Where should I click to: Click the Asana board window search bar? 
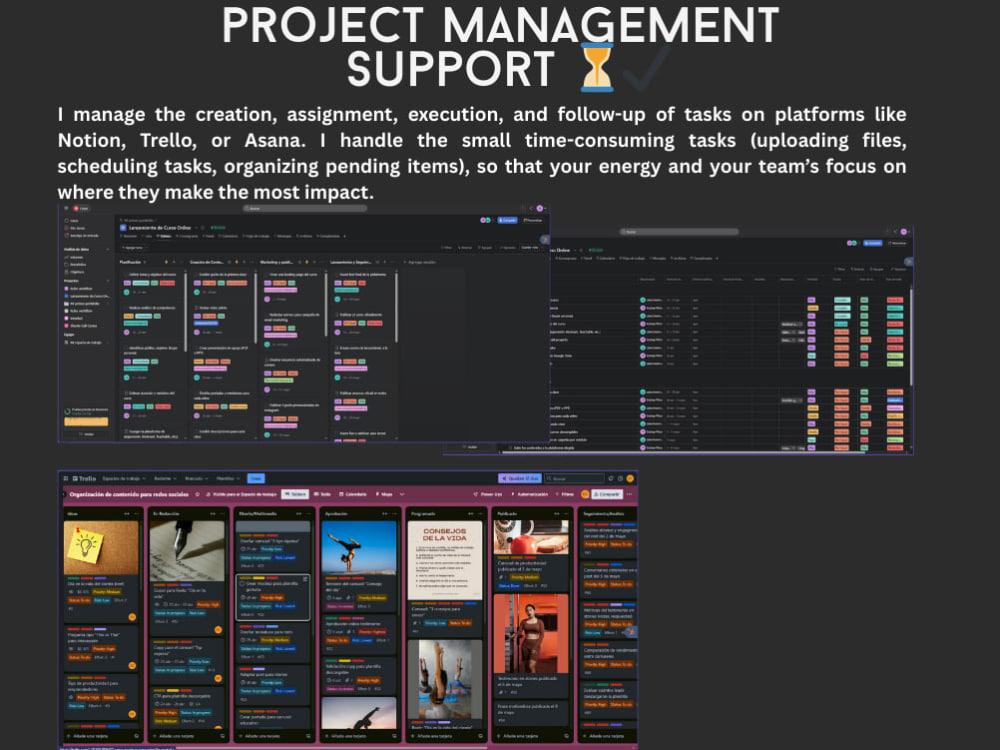[305, 209]
